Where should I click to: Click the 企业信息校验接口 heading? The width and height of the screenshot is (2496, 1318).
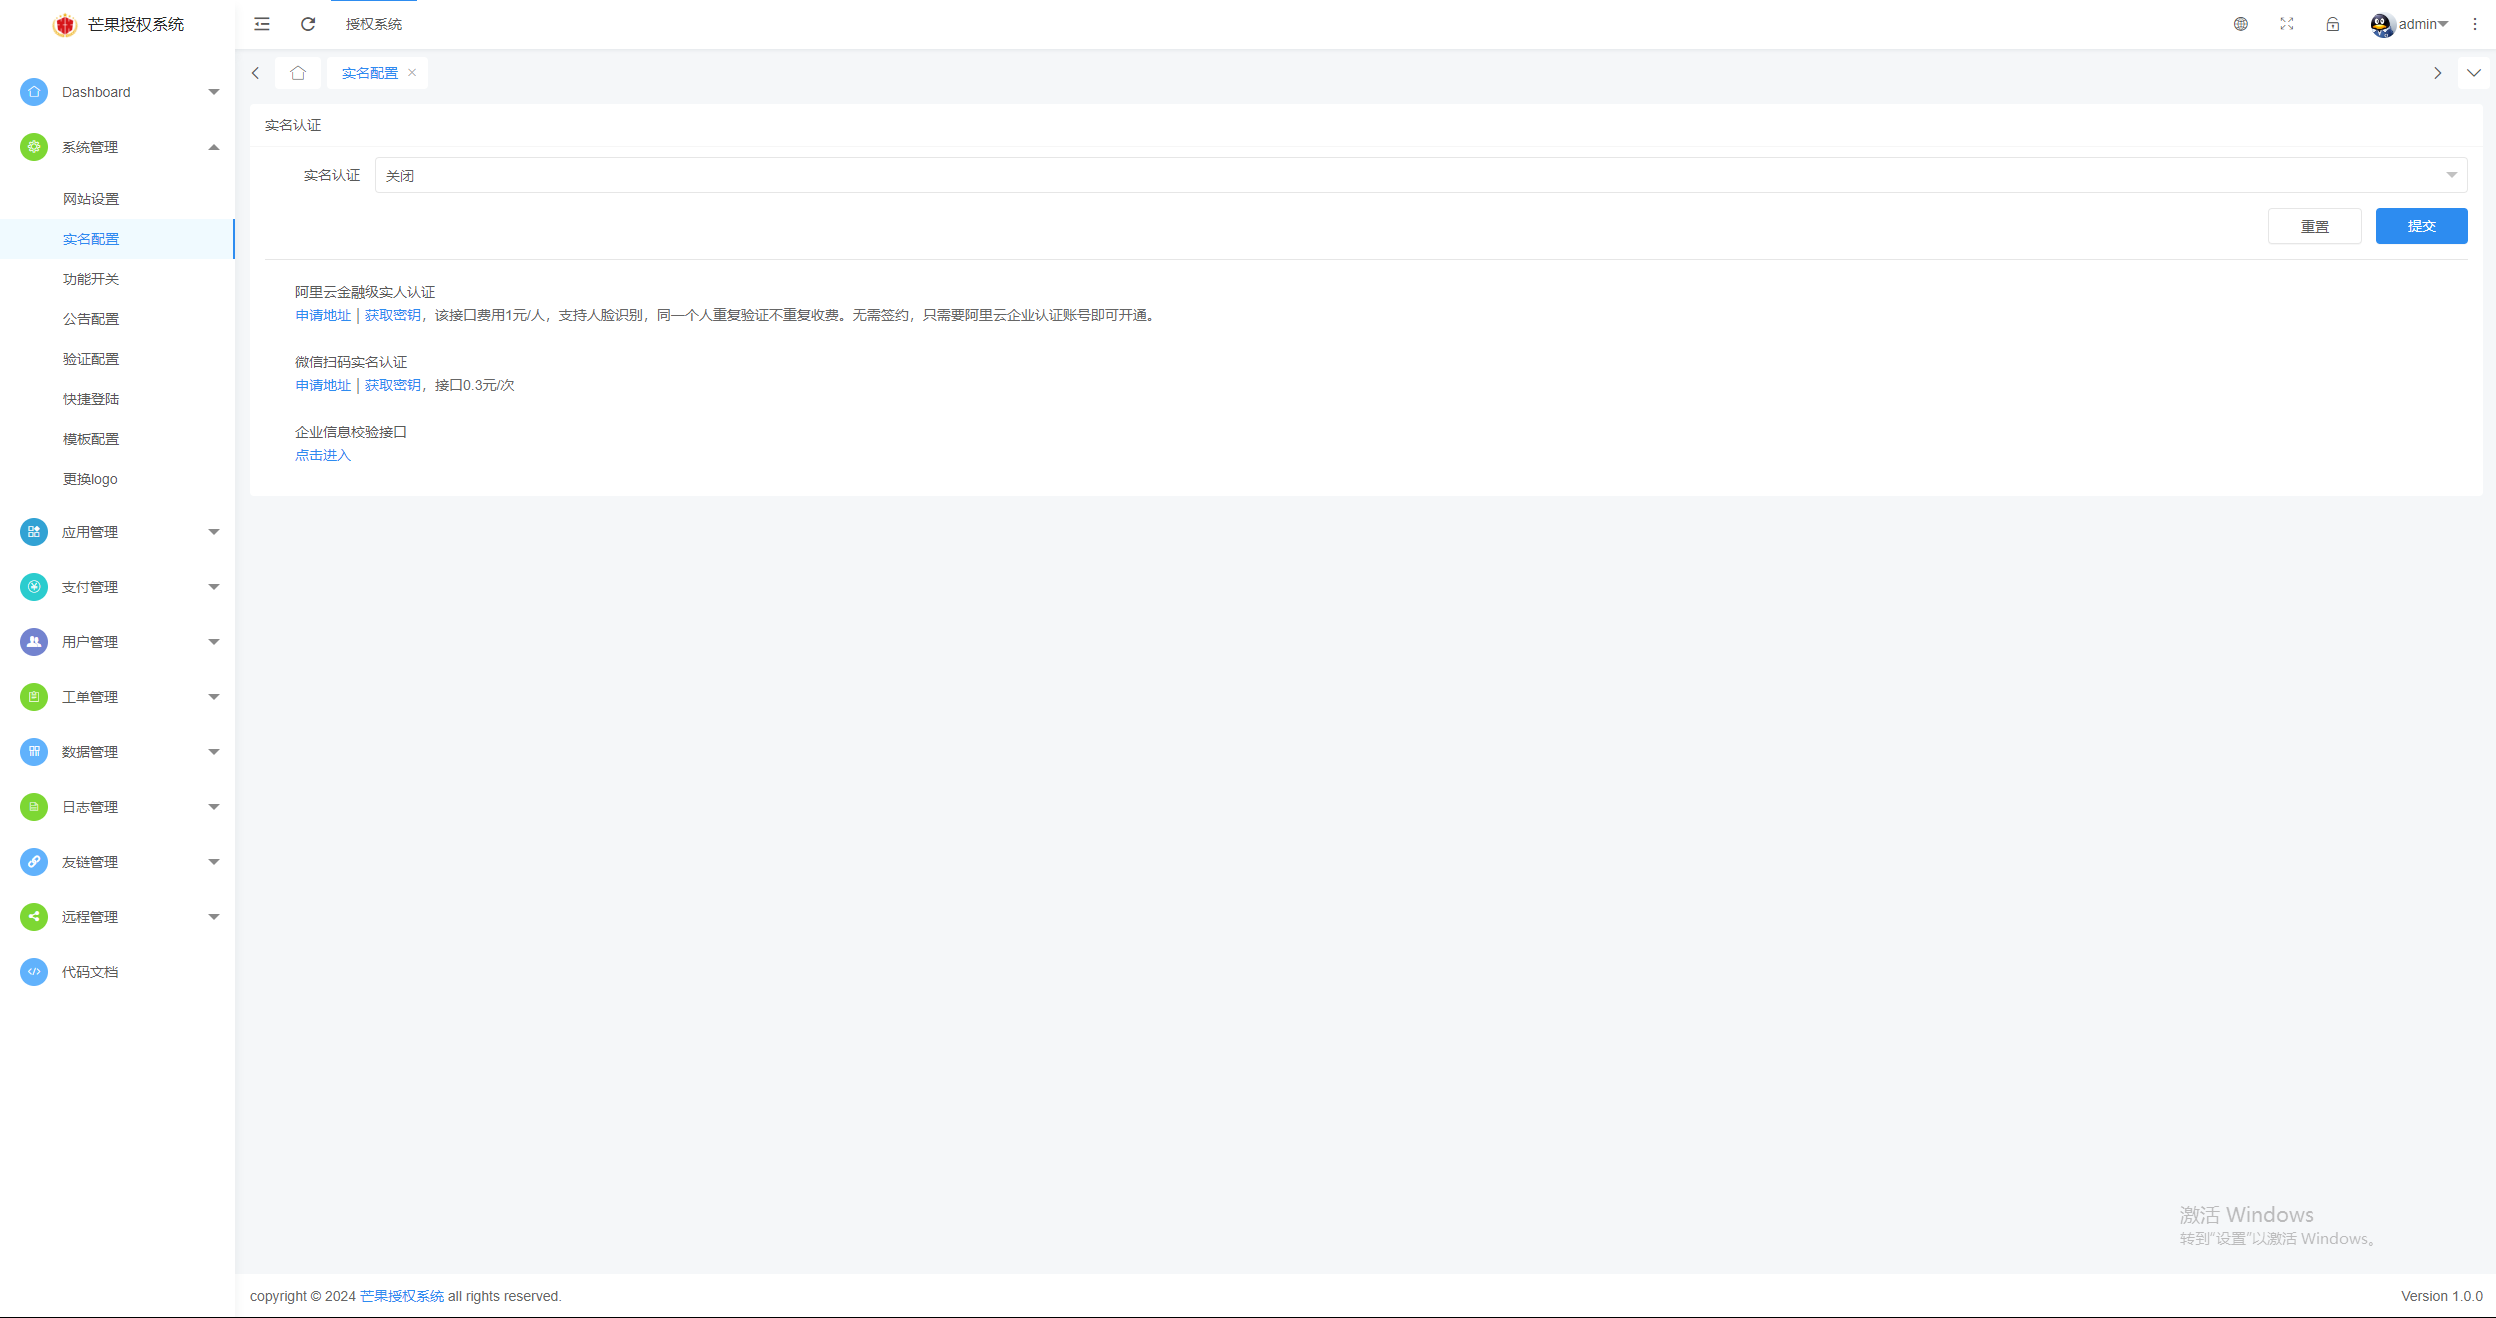(x=351, y=432)
